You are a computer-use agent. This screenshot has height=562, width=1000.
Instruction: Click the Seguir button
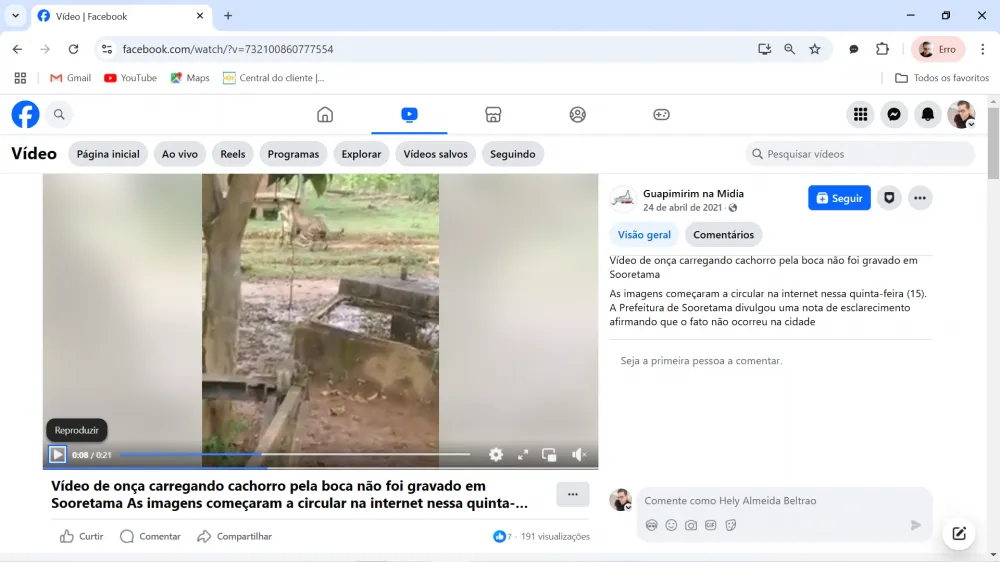(839, 198)
